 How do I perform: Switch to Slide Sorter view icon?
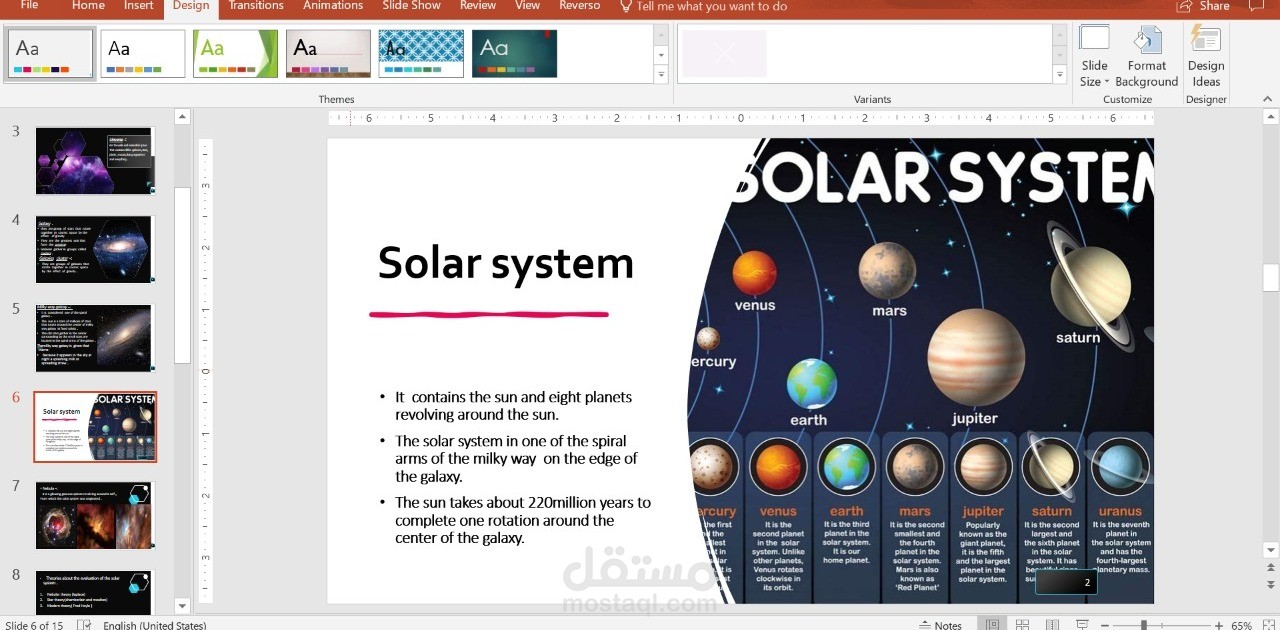click(1022, 625)
